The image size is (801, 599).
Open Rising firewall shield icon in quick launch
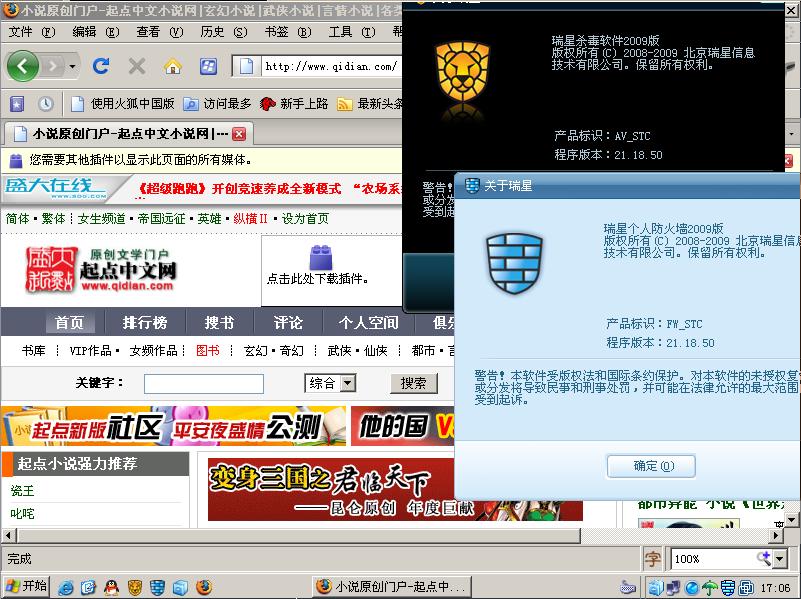click(157, 587)
